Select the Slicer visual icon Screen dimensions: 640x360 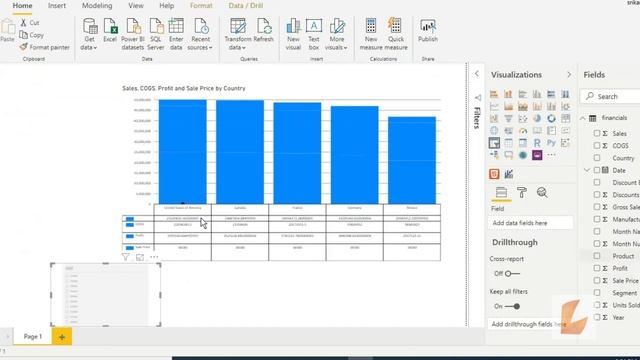[x=494, y=143]
